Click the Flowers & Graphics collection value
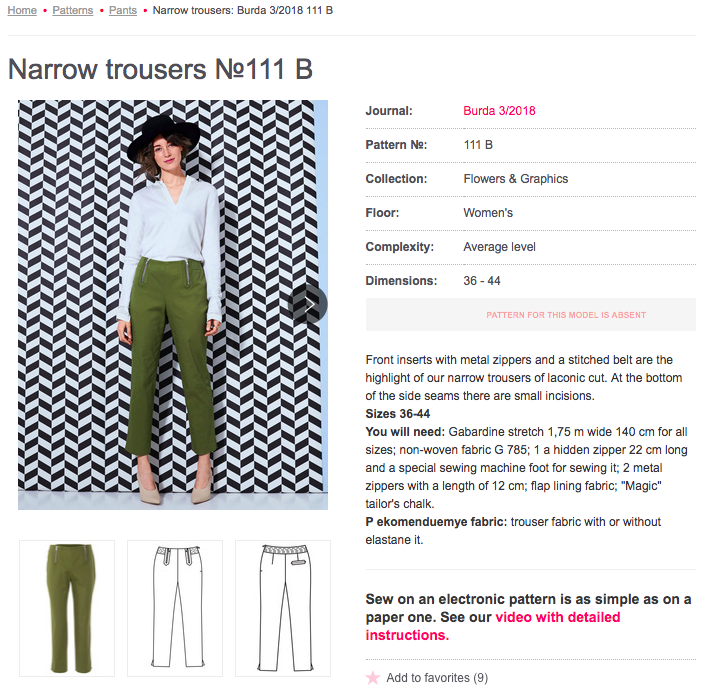The width and height of the screenshot is (708, 691). (x=516, y=179)
